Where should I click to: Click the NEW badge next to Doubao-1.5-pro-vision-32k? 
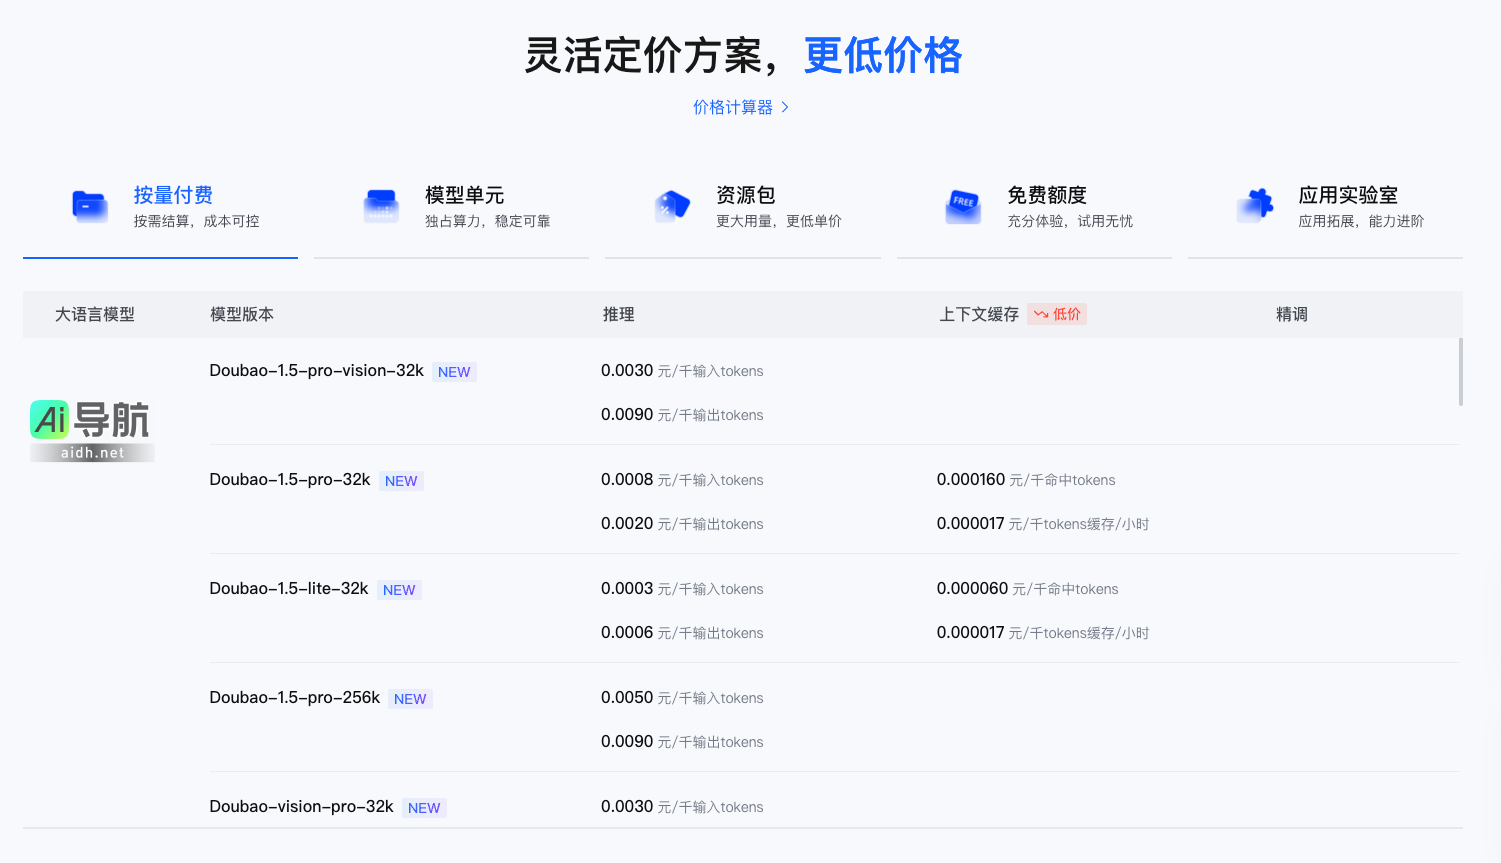click(x=454, y=372)
